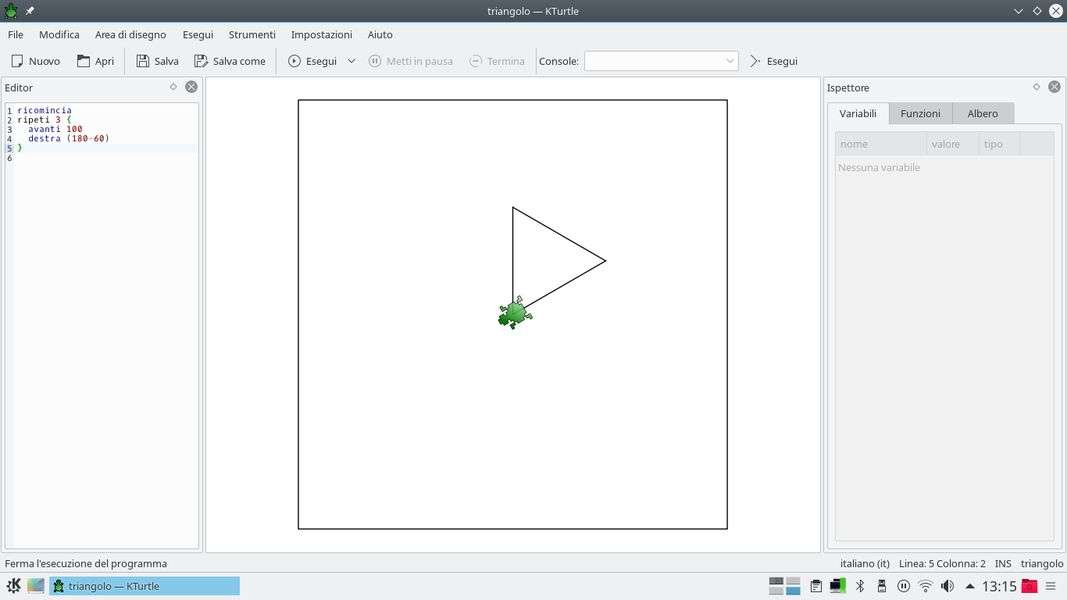Open the red folder icon in panel
The height and width of the screenshot is (600, 1067).
coord(1030,586)
